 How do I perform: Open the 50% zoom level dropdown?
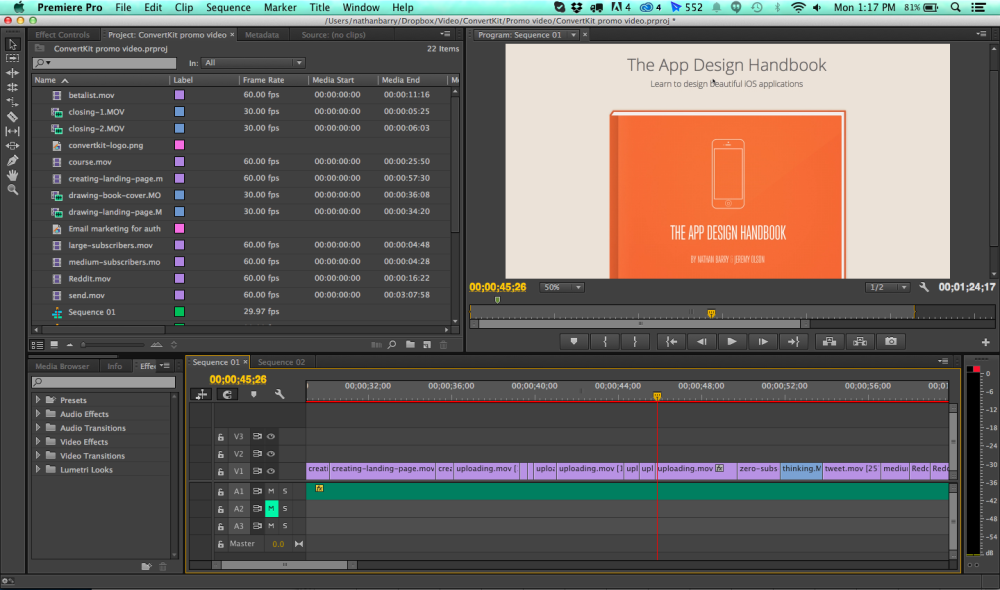coord(562,287)
